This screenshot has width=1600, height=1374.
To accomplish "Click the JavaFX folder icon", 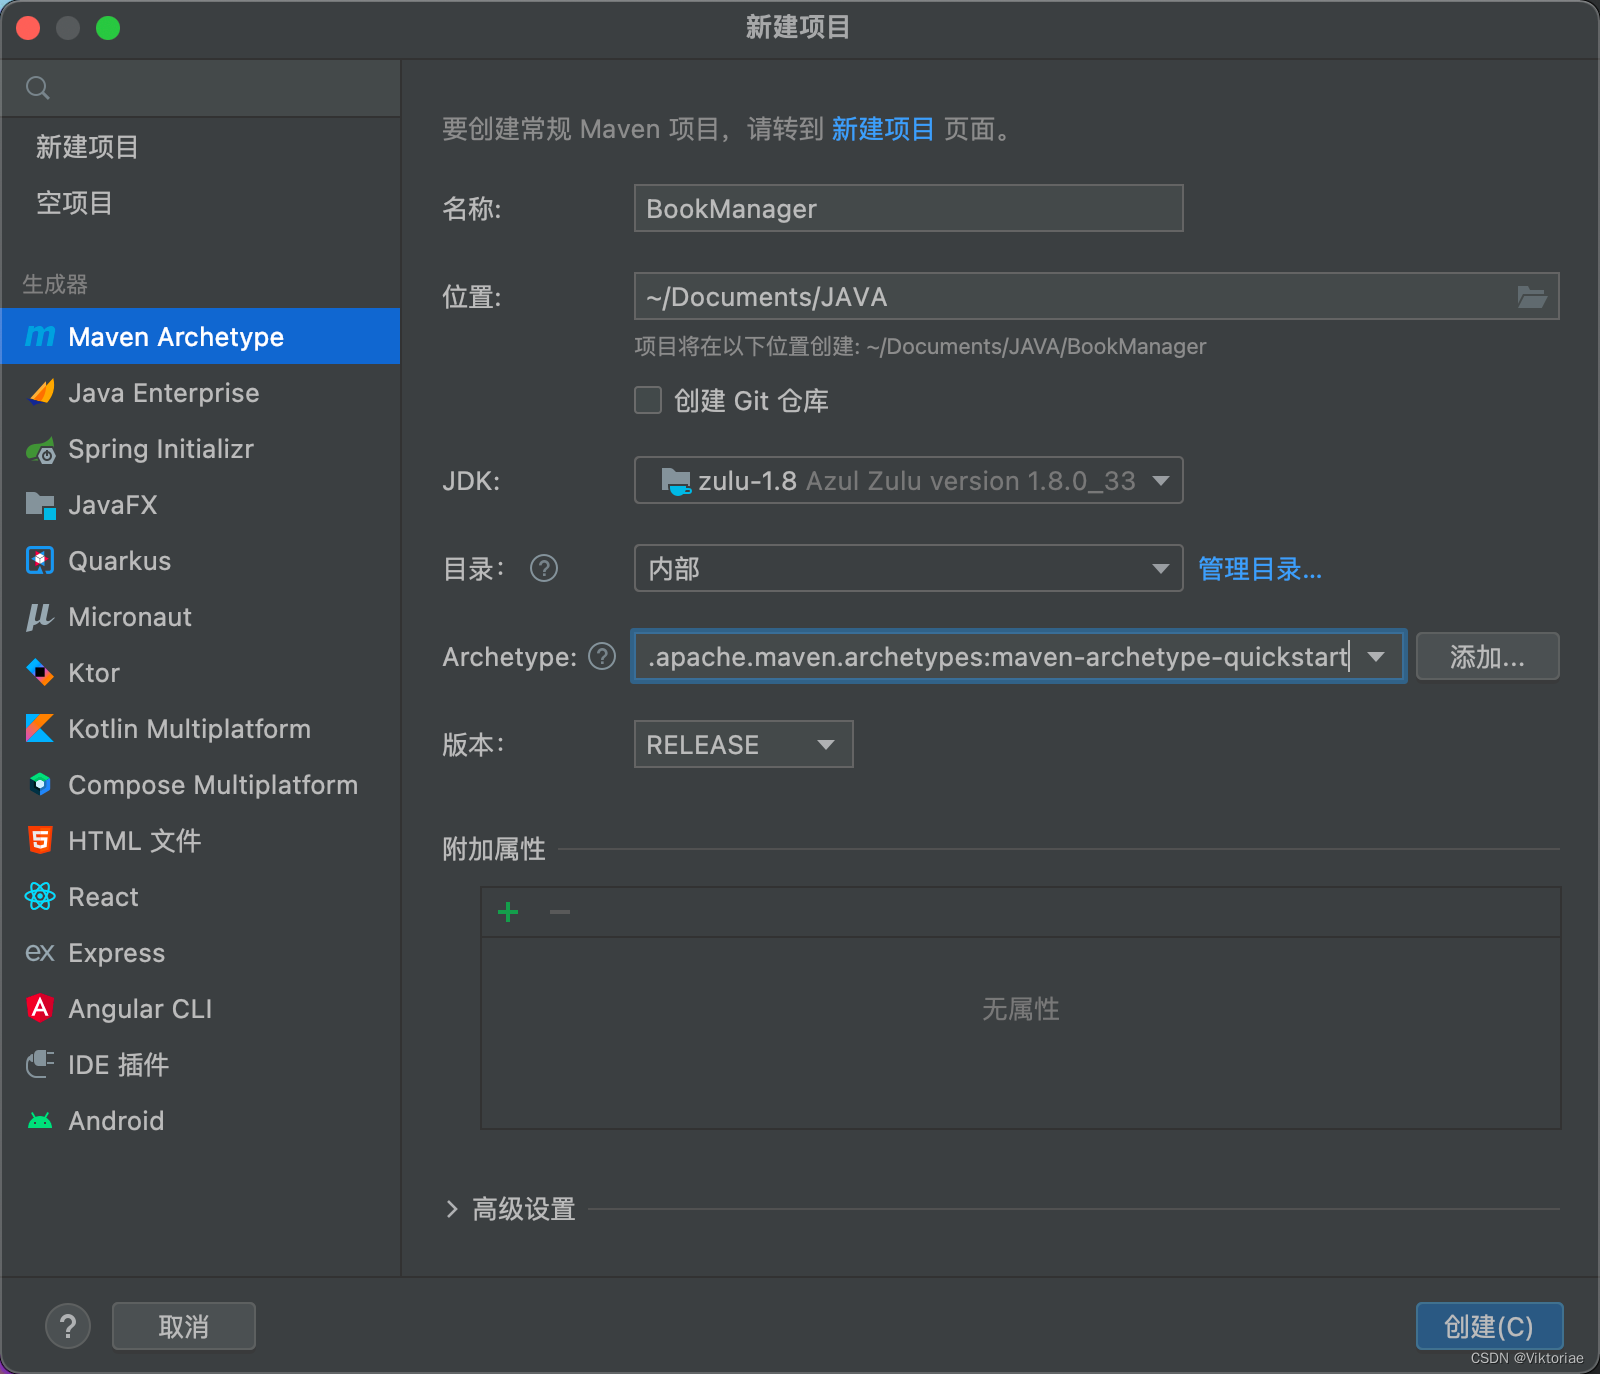I will [41, 505].
